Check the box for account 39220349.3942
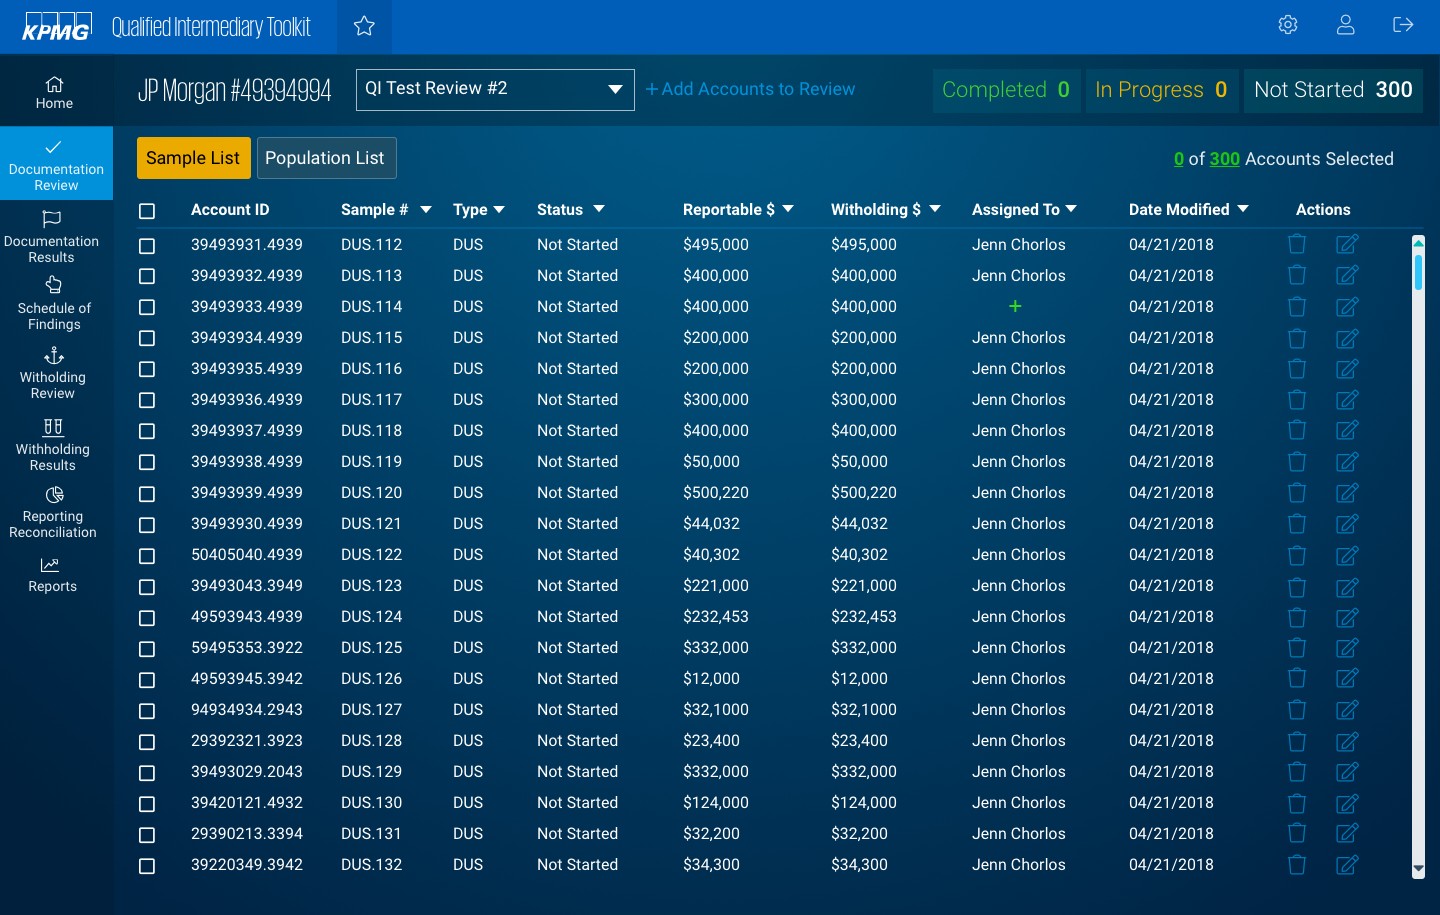Viewport: 1440px width, 915px height. pos(147,866)
